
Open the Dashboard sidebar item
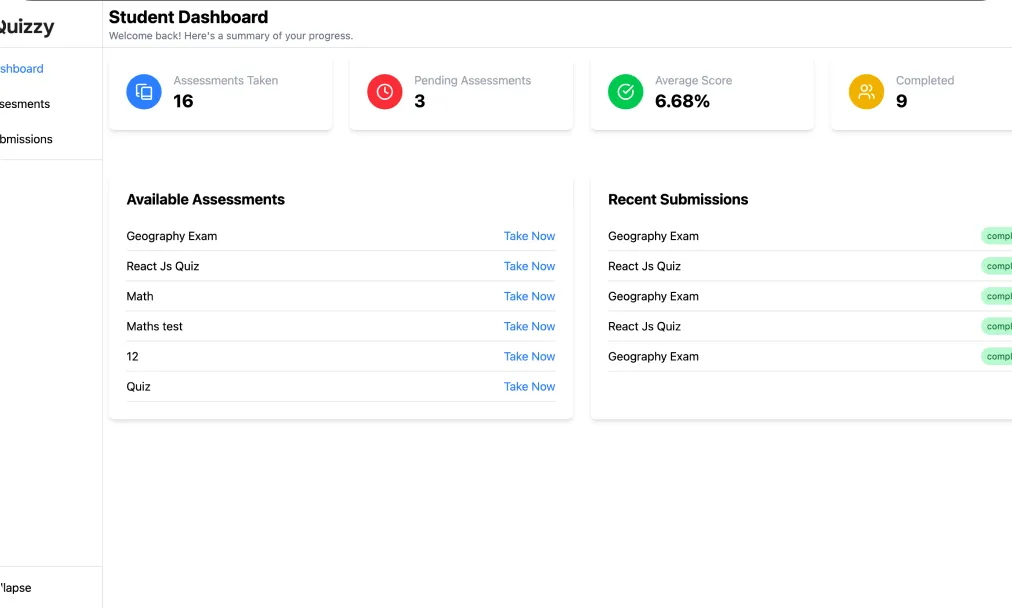[21, 68]
